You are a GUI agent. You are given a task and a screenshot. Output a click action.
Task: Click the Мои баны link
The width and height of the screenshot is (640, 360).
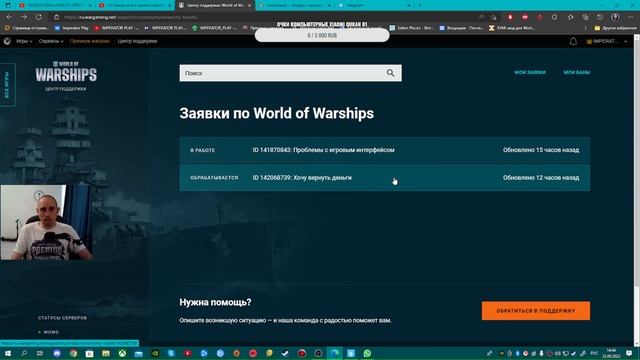tap(577, 72)
